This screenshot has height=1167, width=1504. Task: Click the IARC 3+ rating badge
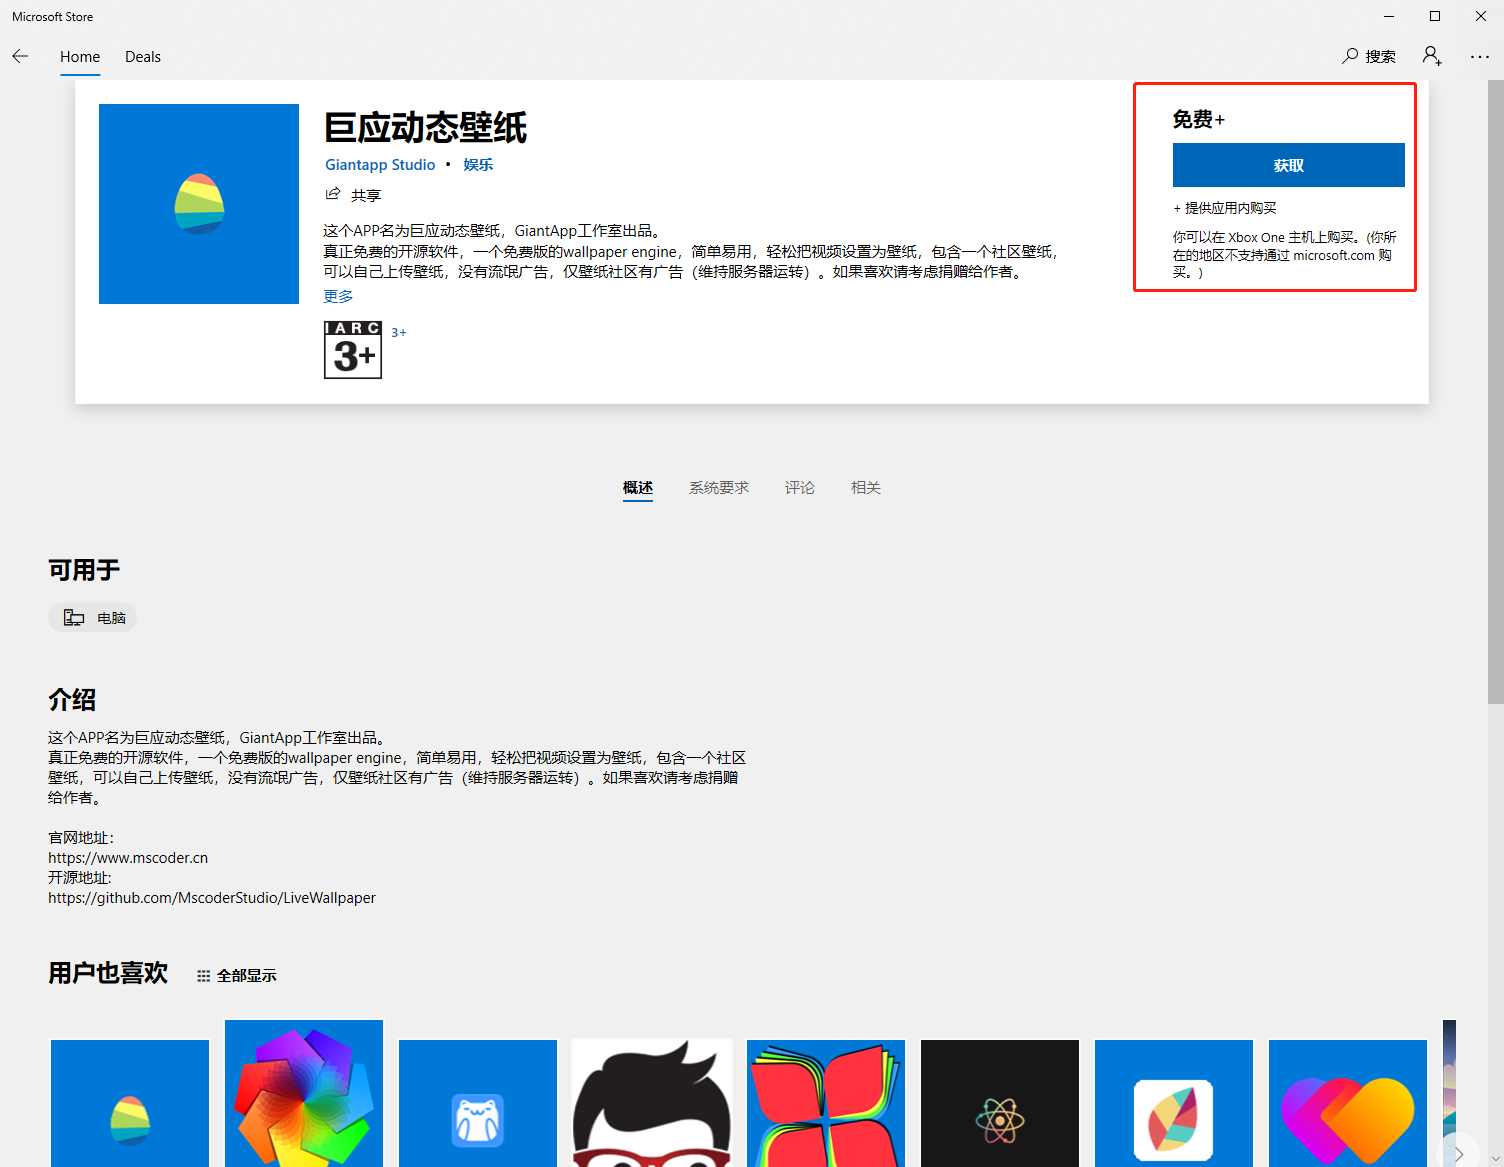pos(352,350)
